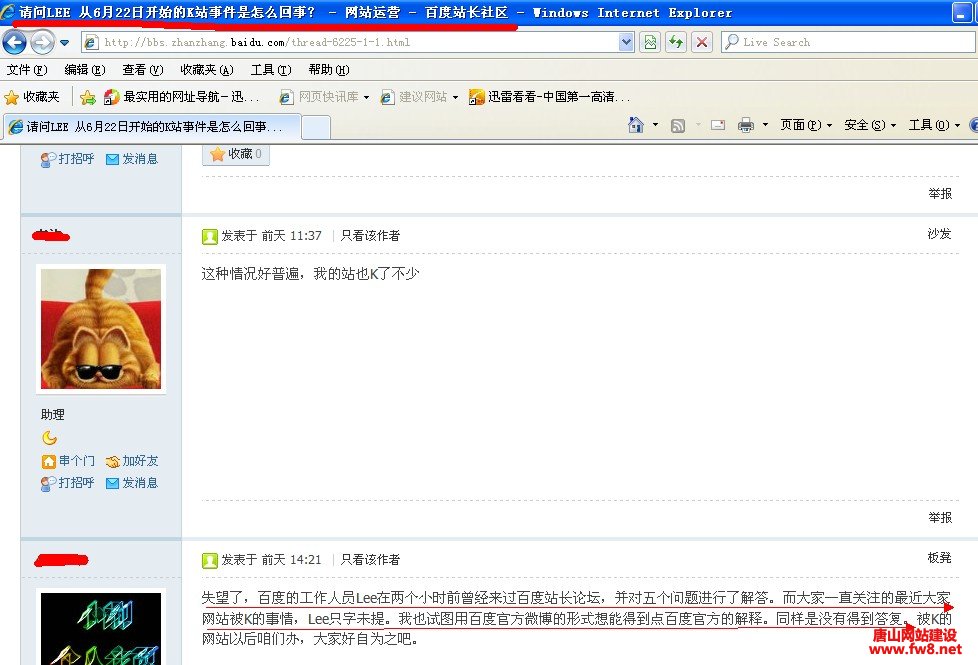Image resolution: width=978 pixels, height=665 pixels.
Task: Click the 加好友 link under Garfield avatar
Action: pyautogui.click(x=132, y=461)
